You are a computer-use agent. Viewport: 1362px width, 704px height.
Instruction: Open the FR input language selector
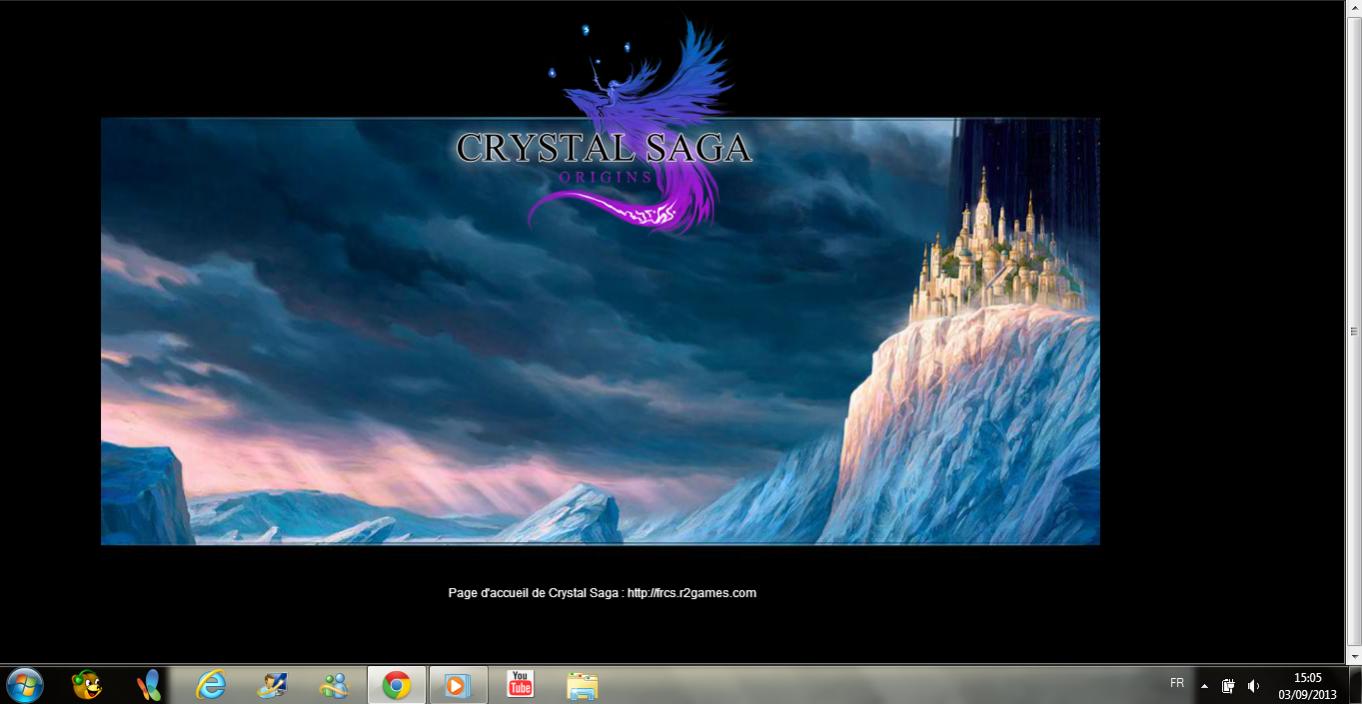tap(1177, 684)
